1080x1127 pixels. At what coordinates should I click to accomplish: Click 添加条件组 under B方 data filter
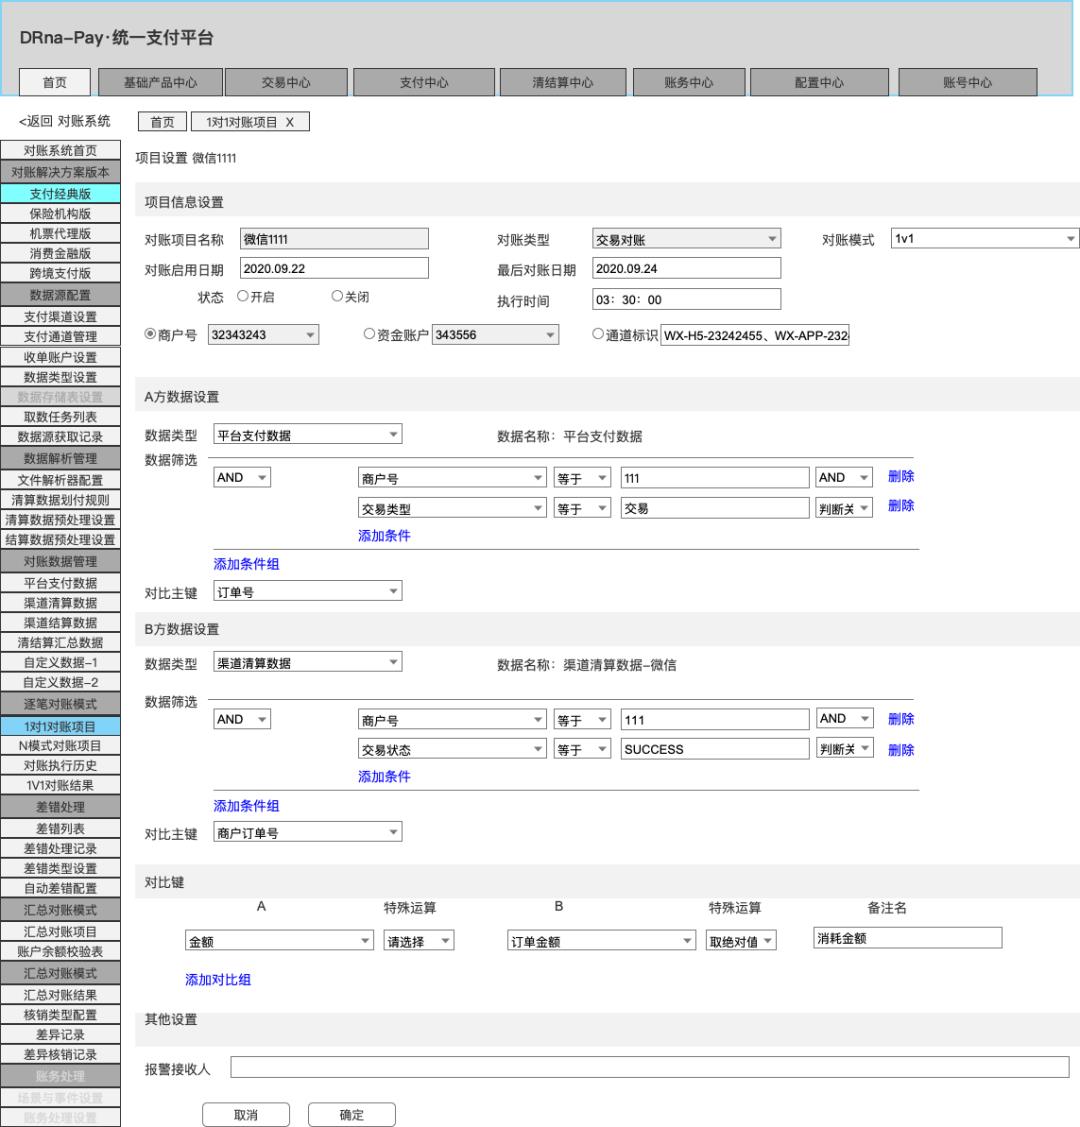(246, 806)
